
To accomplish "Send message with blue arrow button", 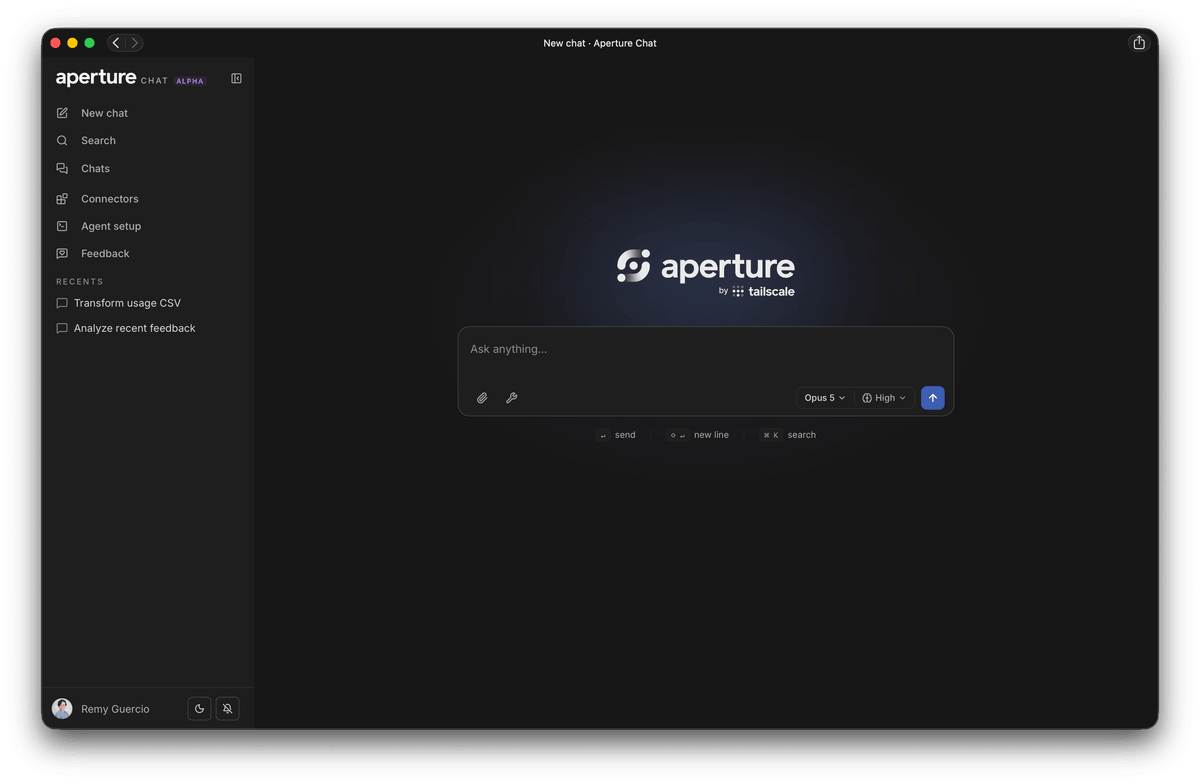I will 932,398.
